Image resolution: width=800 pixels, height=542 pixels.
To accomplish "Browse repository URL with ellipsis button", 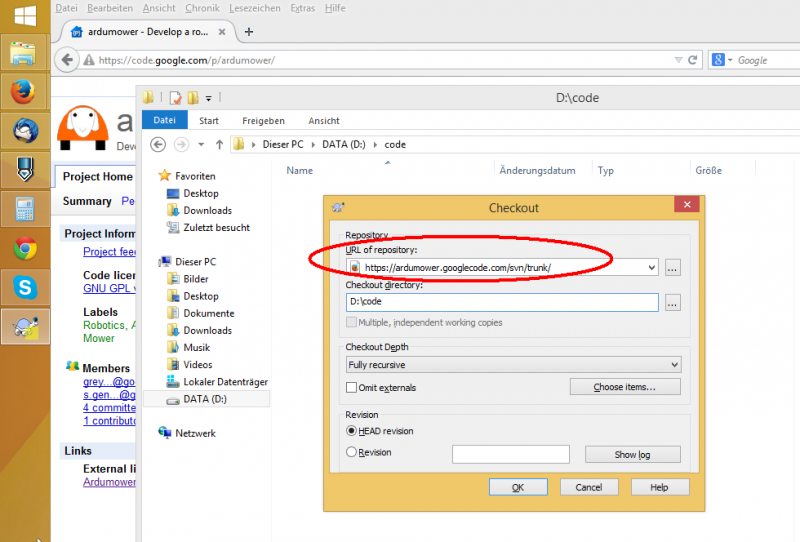I will [672, 267].
